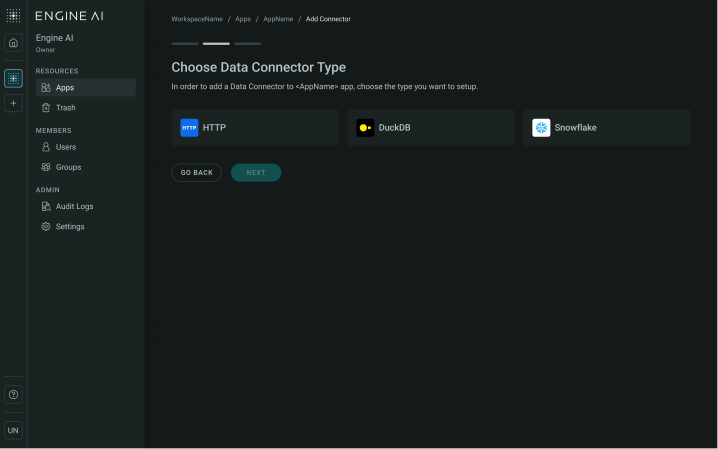Go to Users under Members
Screen dimensions: 718x449
click(x=86, y=147)
